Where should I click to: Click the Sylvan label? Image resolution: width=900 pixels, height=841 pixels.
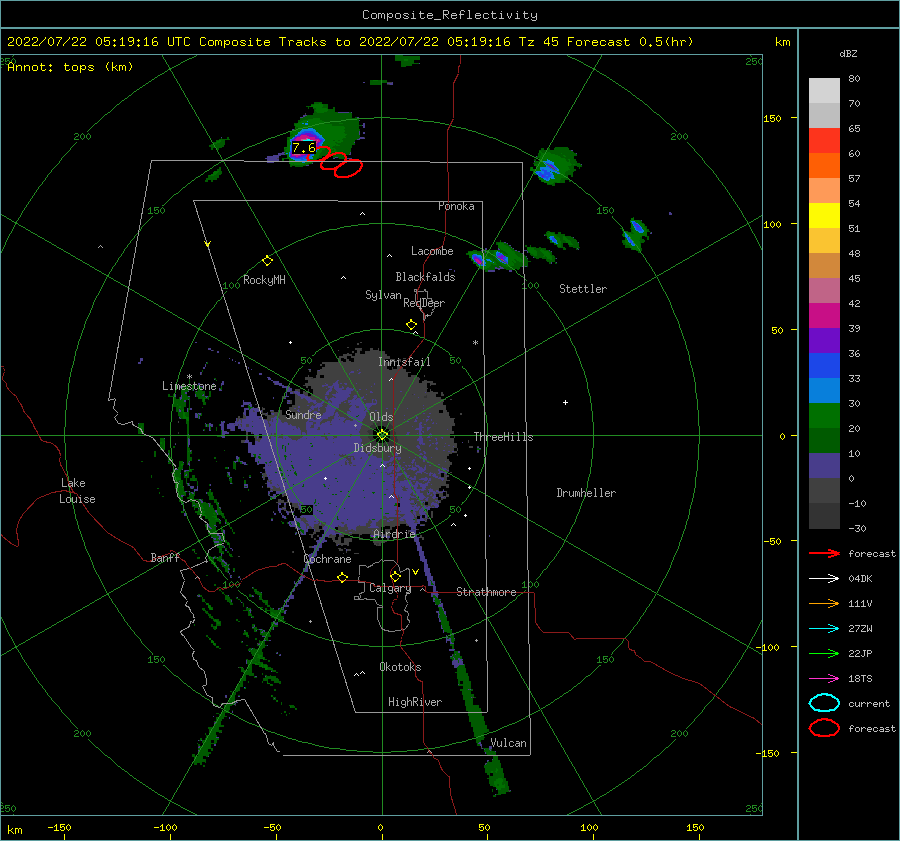(383, 295)
